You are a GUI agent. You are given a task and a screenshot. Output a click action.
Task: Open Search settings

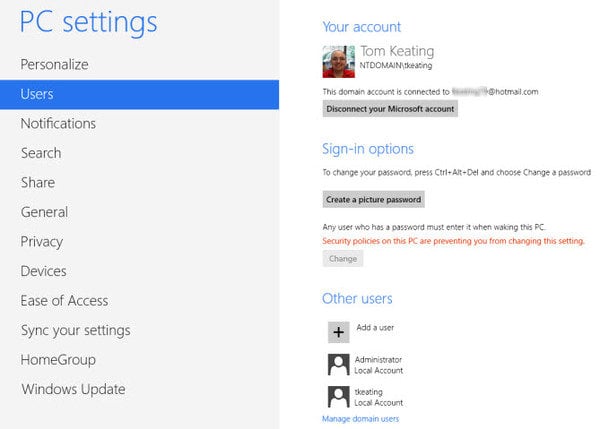point(41,153)
